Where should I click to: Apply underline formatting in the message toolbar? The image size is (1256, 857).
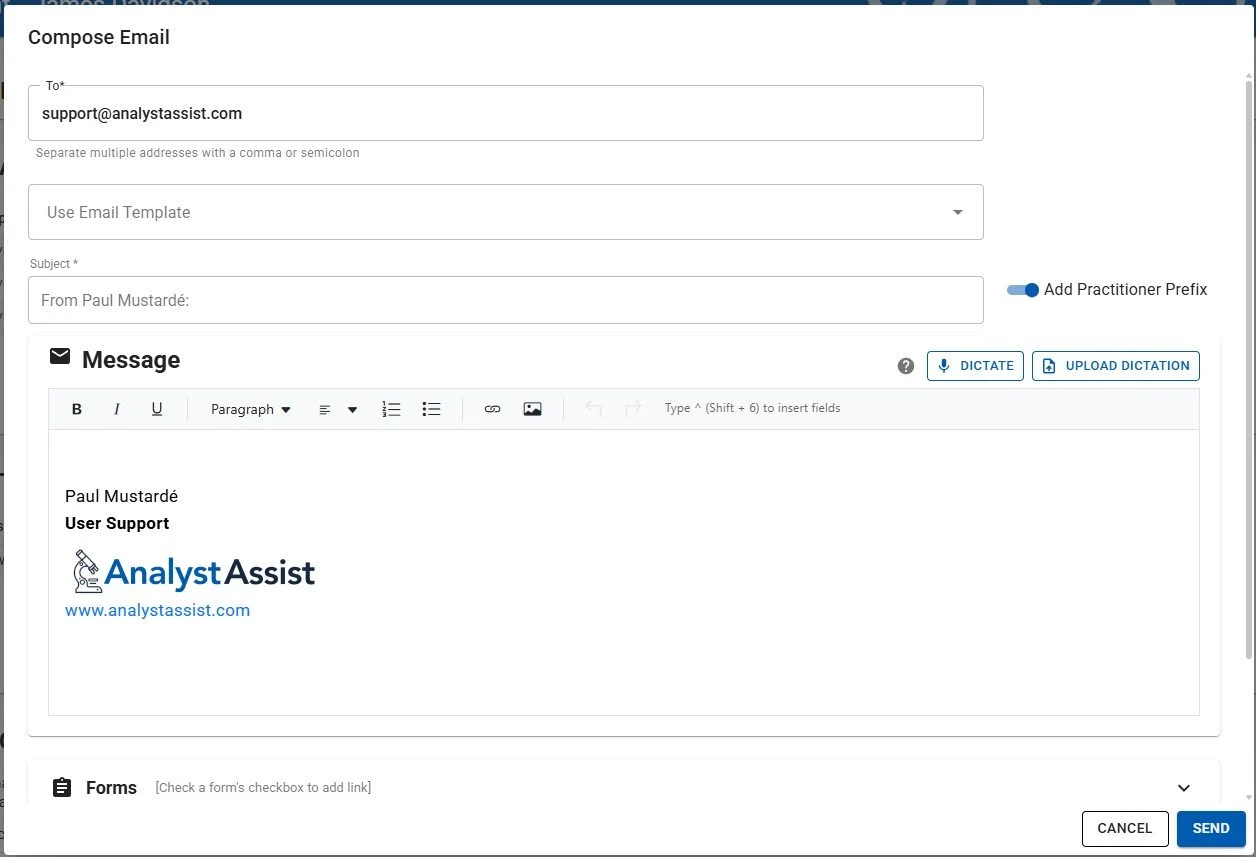click(x=157, y=409)
